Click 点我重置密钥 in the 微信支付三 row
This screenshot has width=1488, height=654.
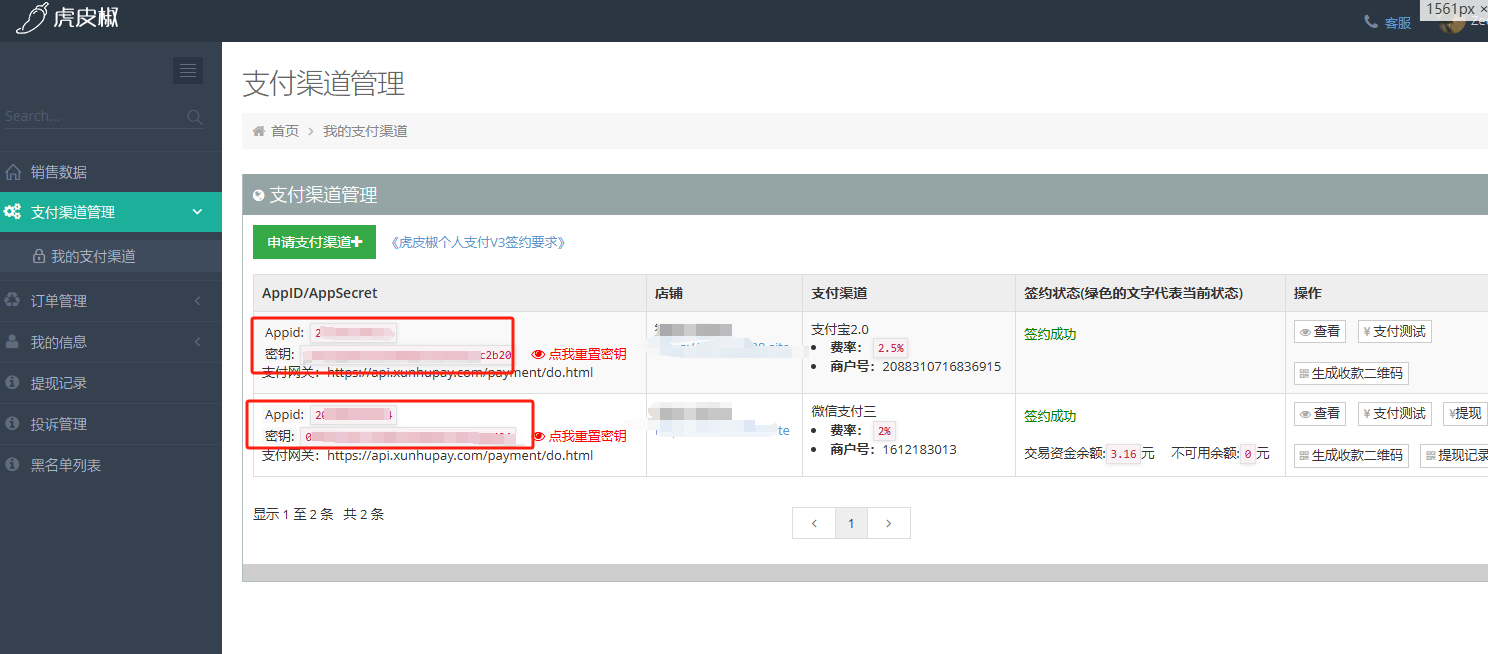(x=587, y=436)
